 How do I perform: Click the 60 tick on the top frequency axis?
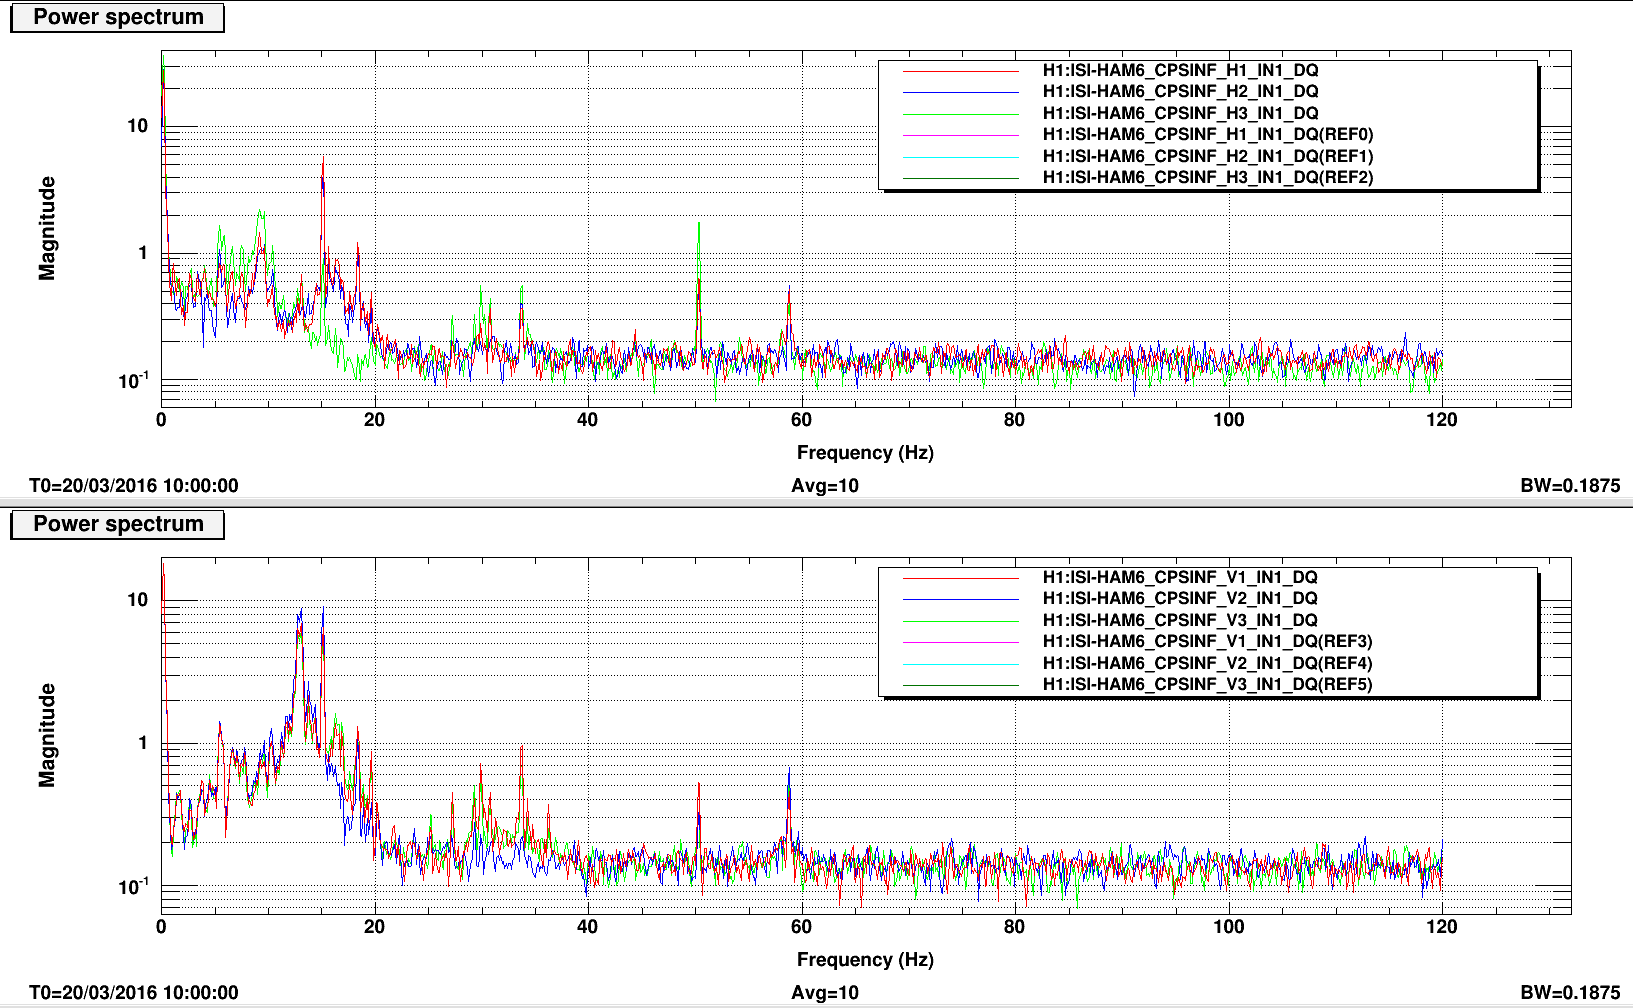(x=801, y=420)
